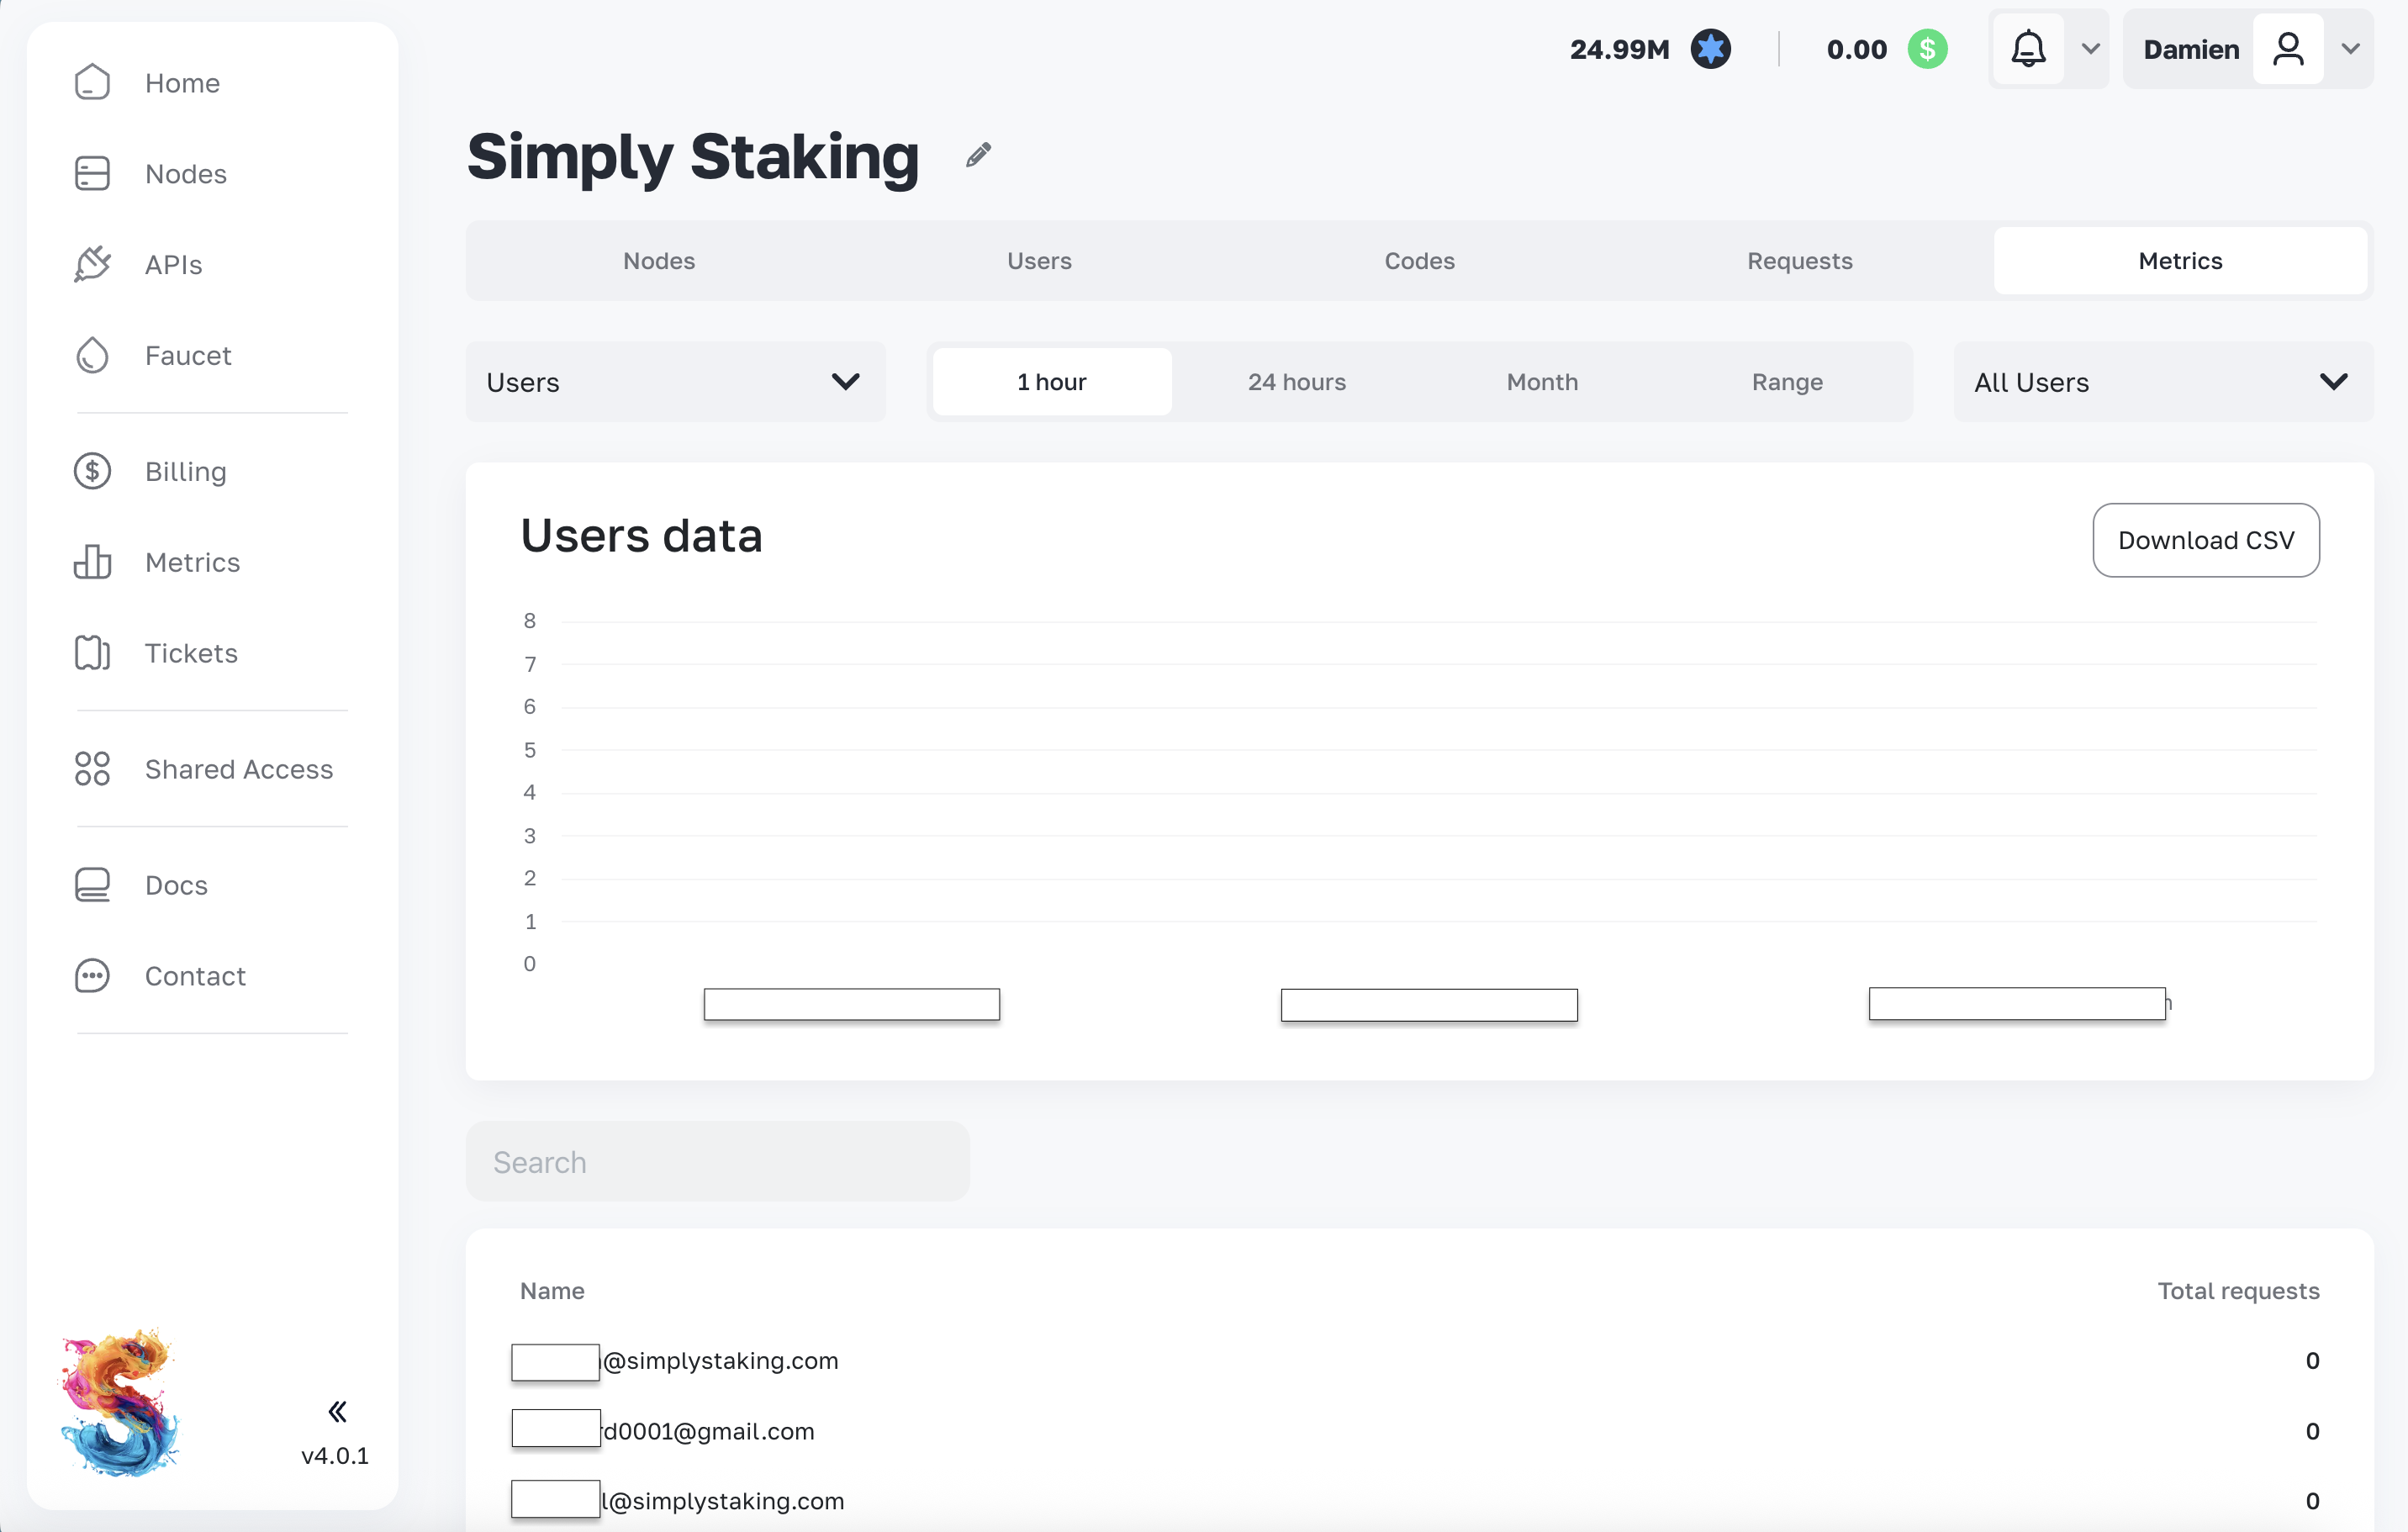Image resolution: width=2408 pixels, height=1532 pixels.
Task: Open the All Users filter dropdown
Action: [2164, 382]
